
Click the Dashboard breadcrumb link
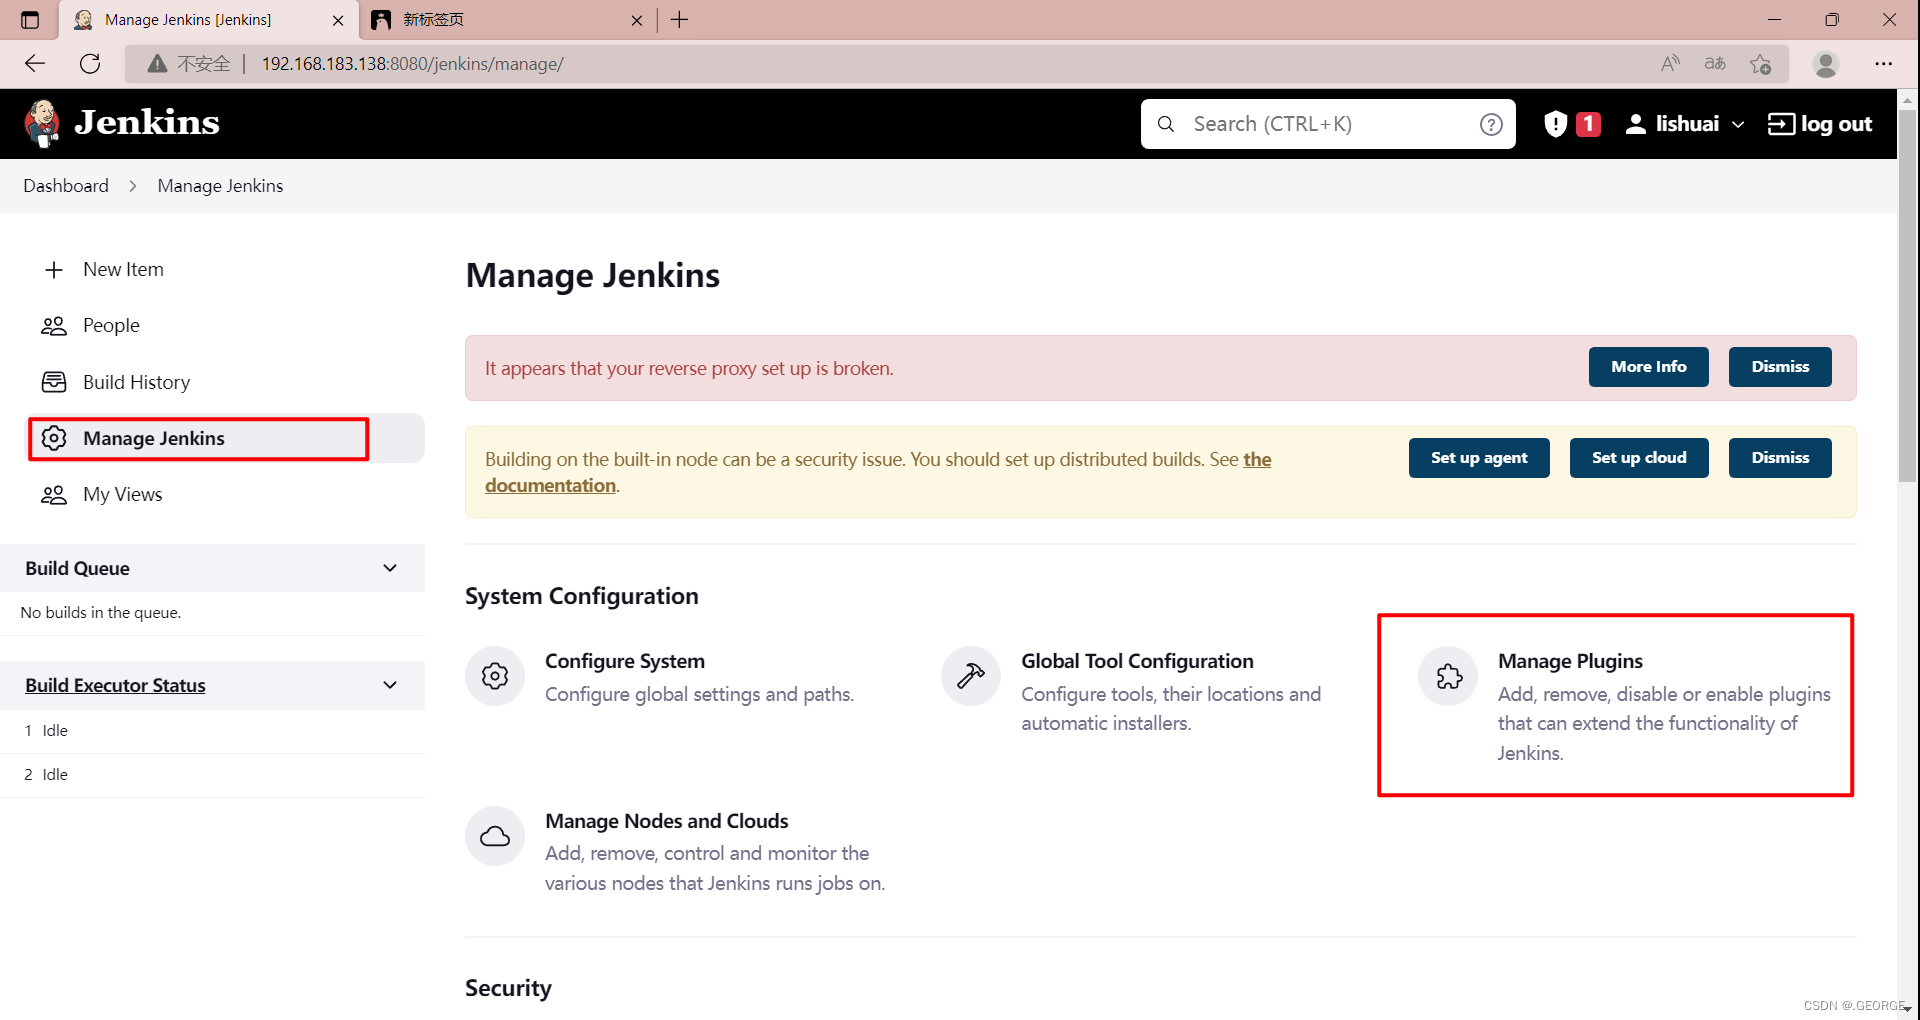coord(66,186)
